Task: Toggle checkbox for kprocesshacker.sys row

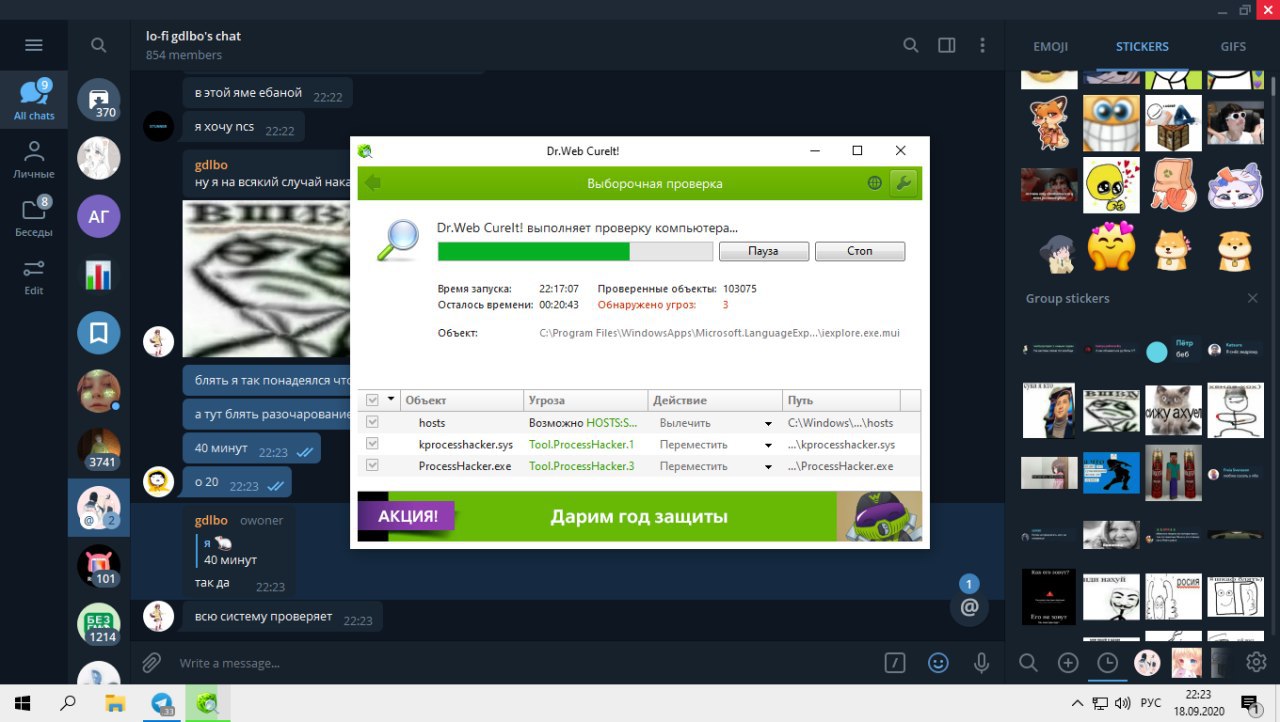Action: click(372, 444)
